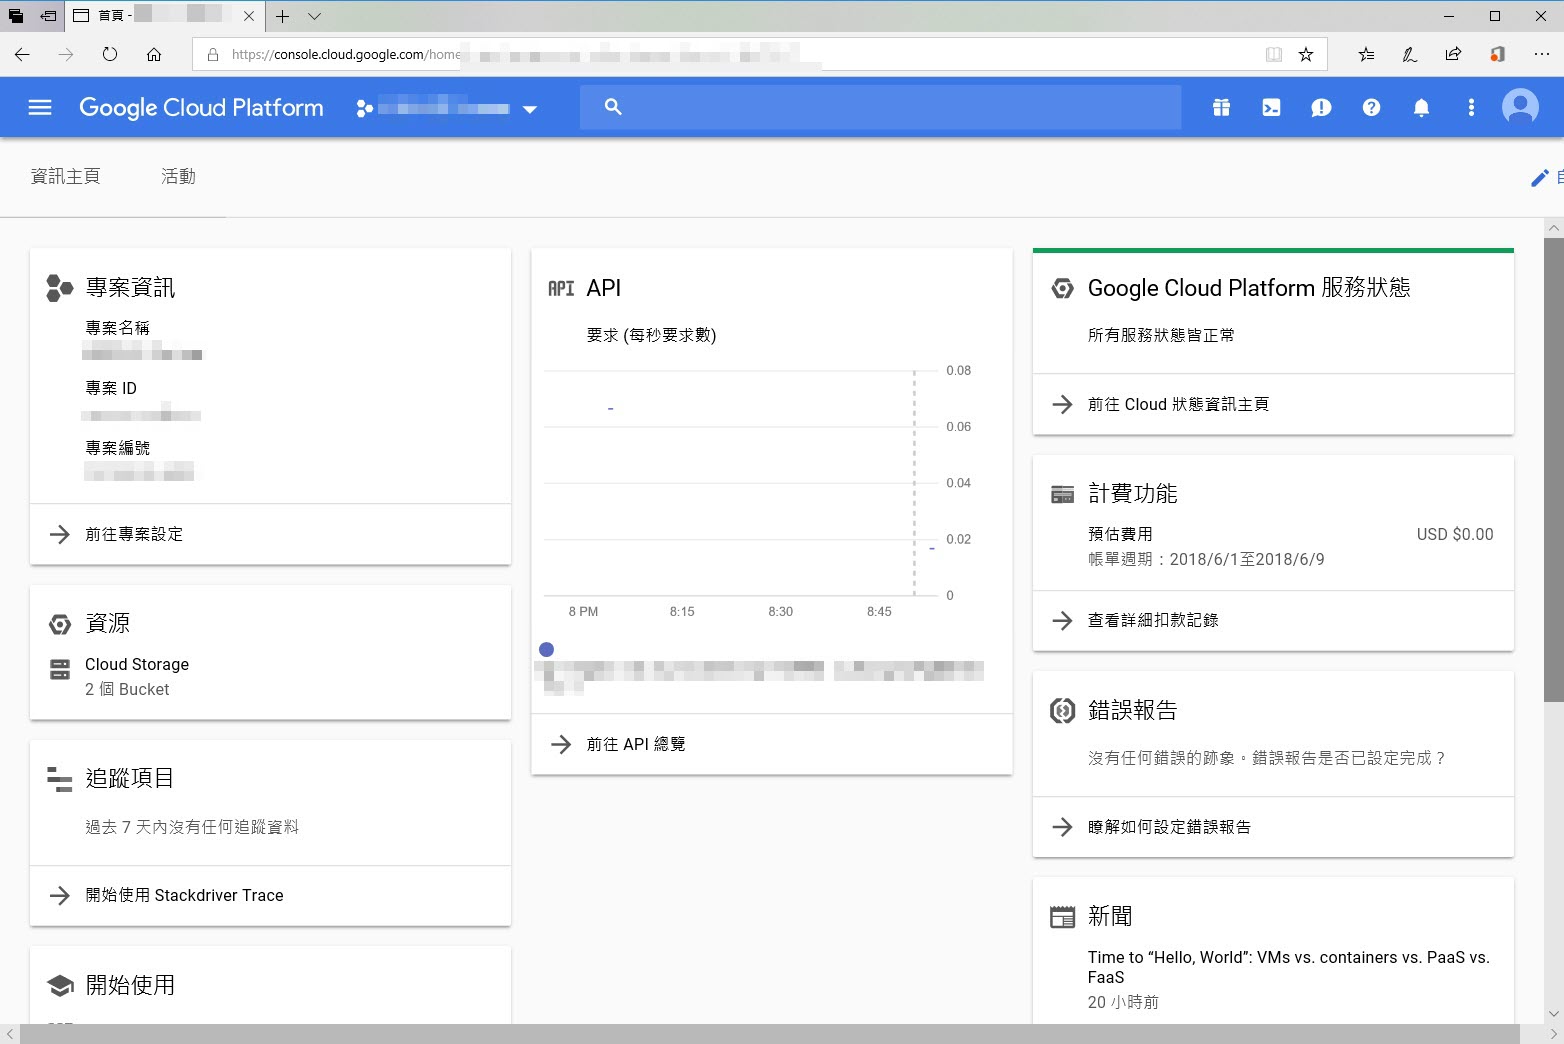Click the address bar URL

(x=345, y=55)
